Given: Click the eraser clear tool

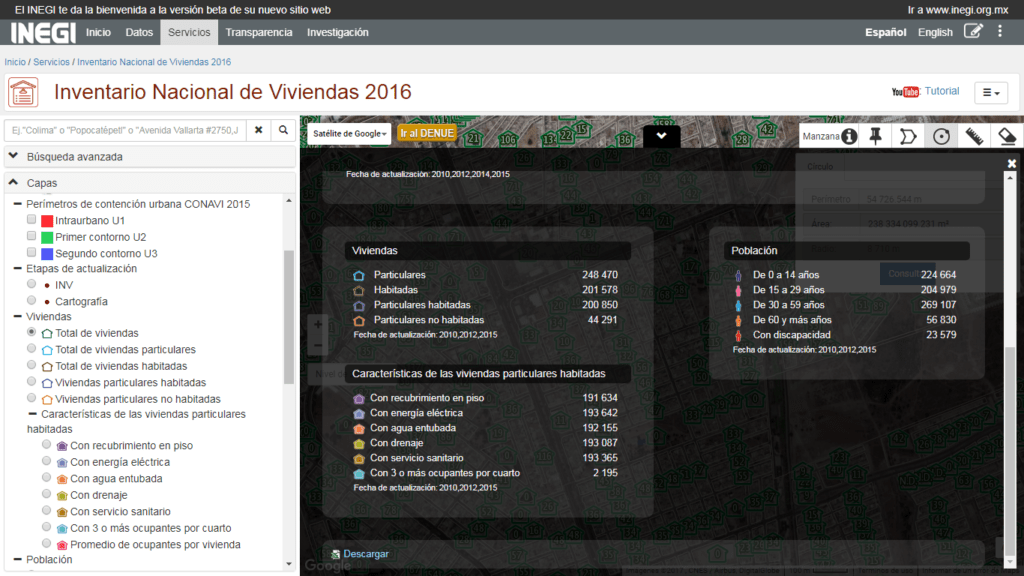Looking at the screenshot, I should 1007,136.
